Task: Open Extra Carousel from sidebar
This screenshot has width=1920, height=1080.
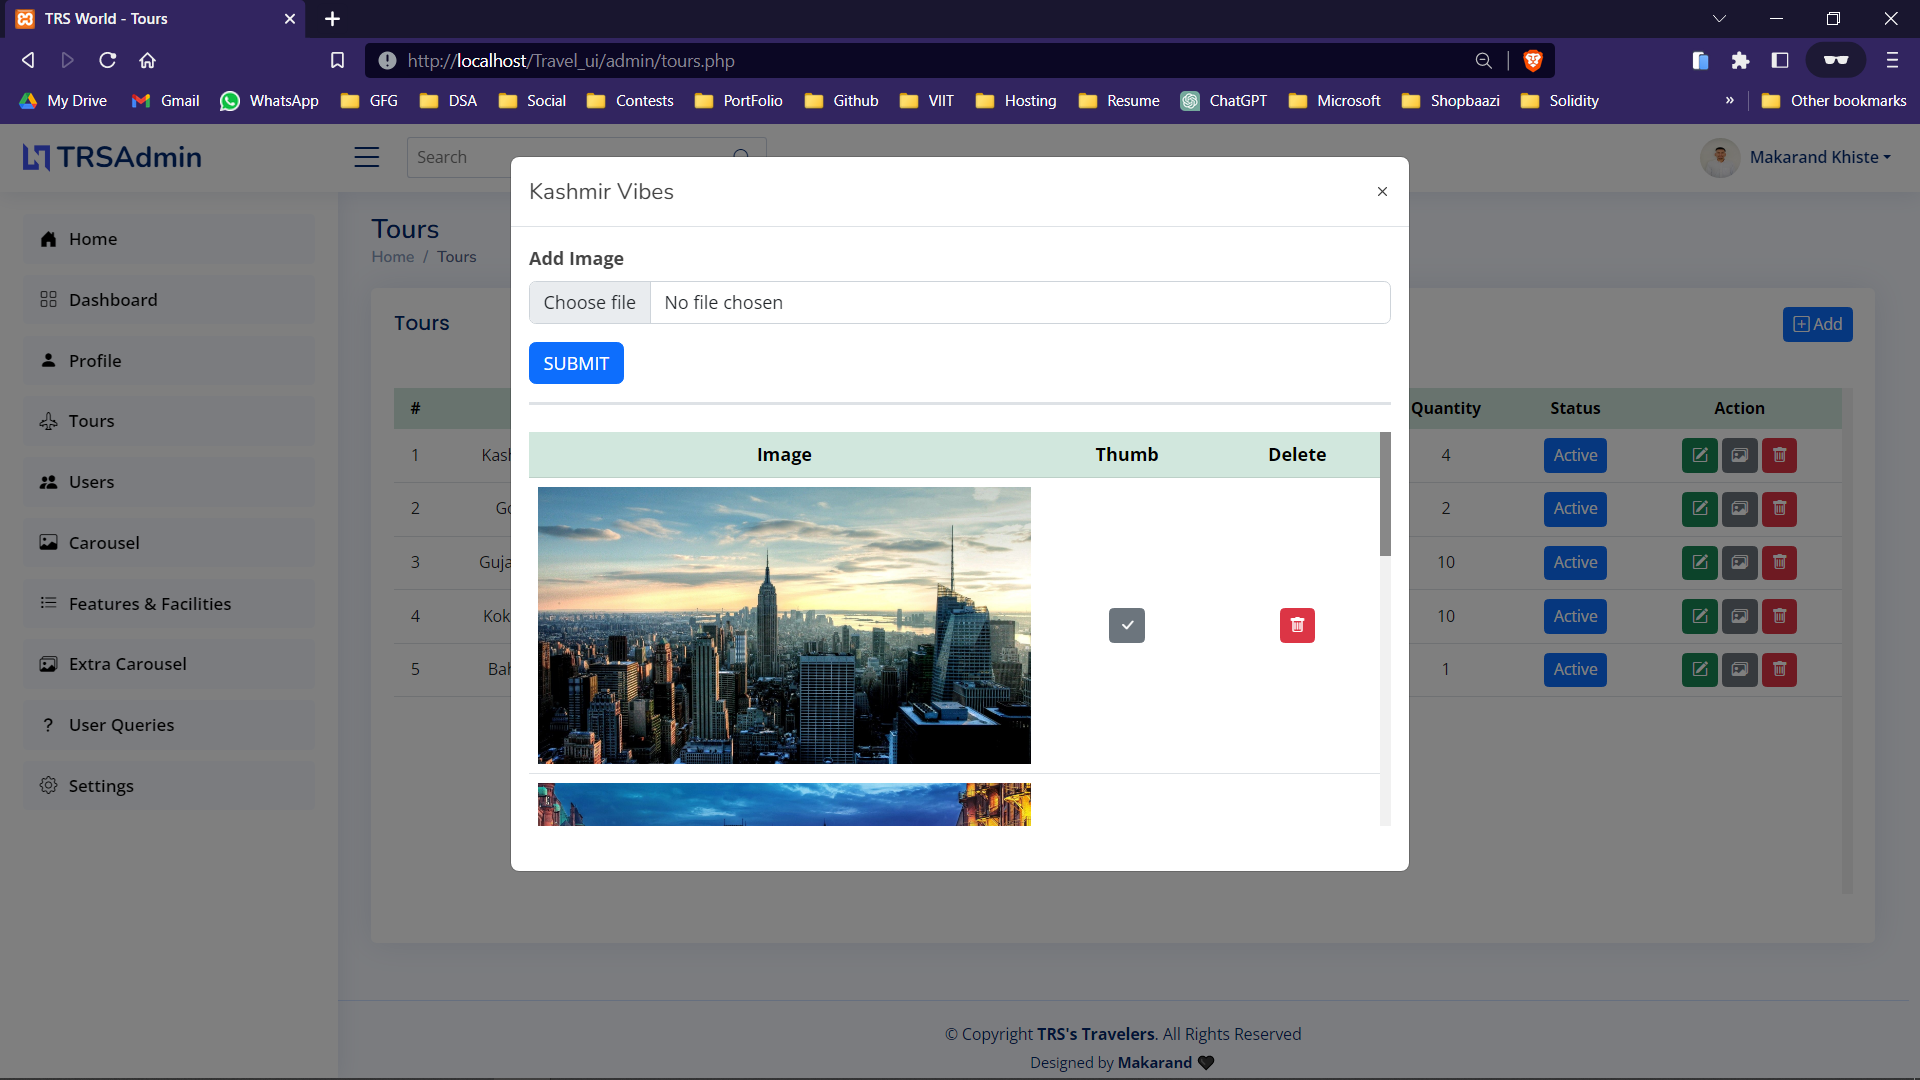Action: click(169, 664)
